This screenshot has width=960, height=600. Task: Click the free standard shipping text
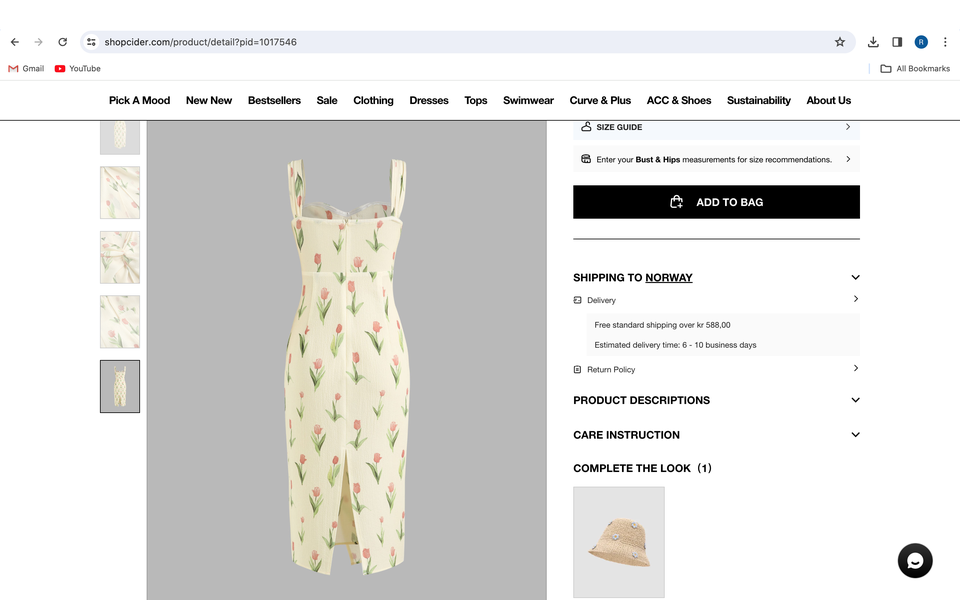click(x=662, y=325)
